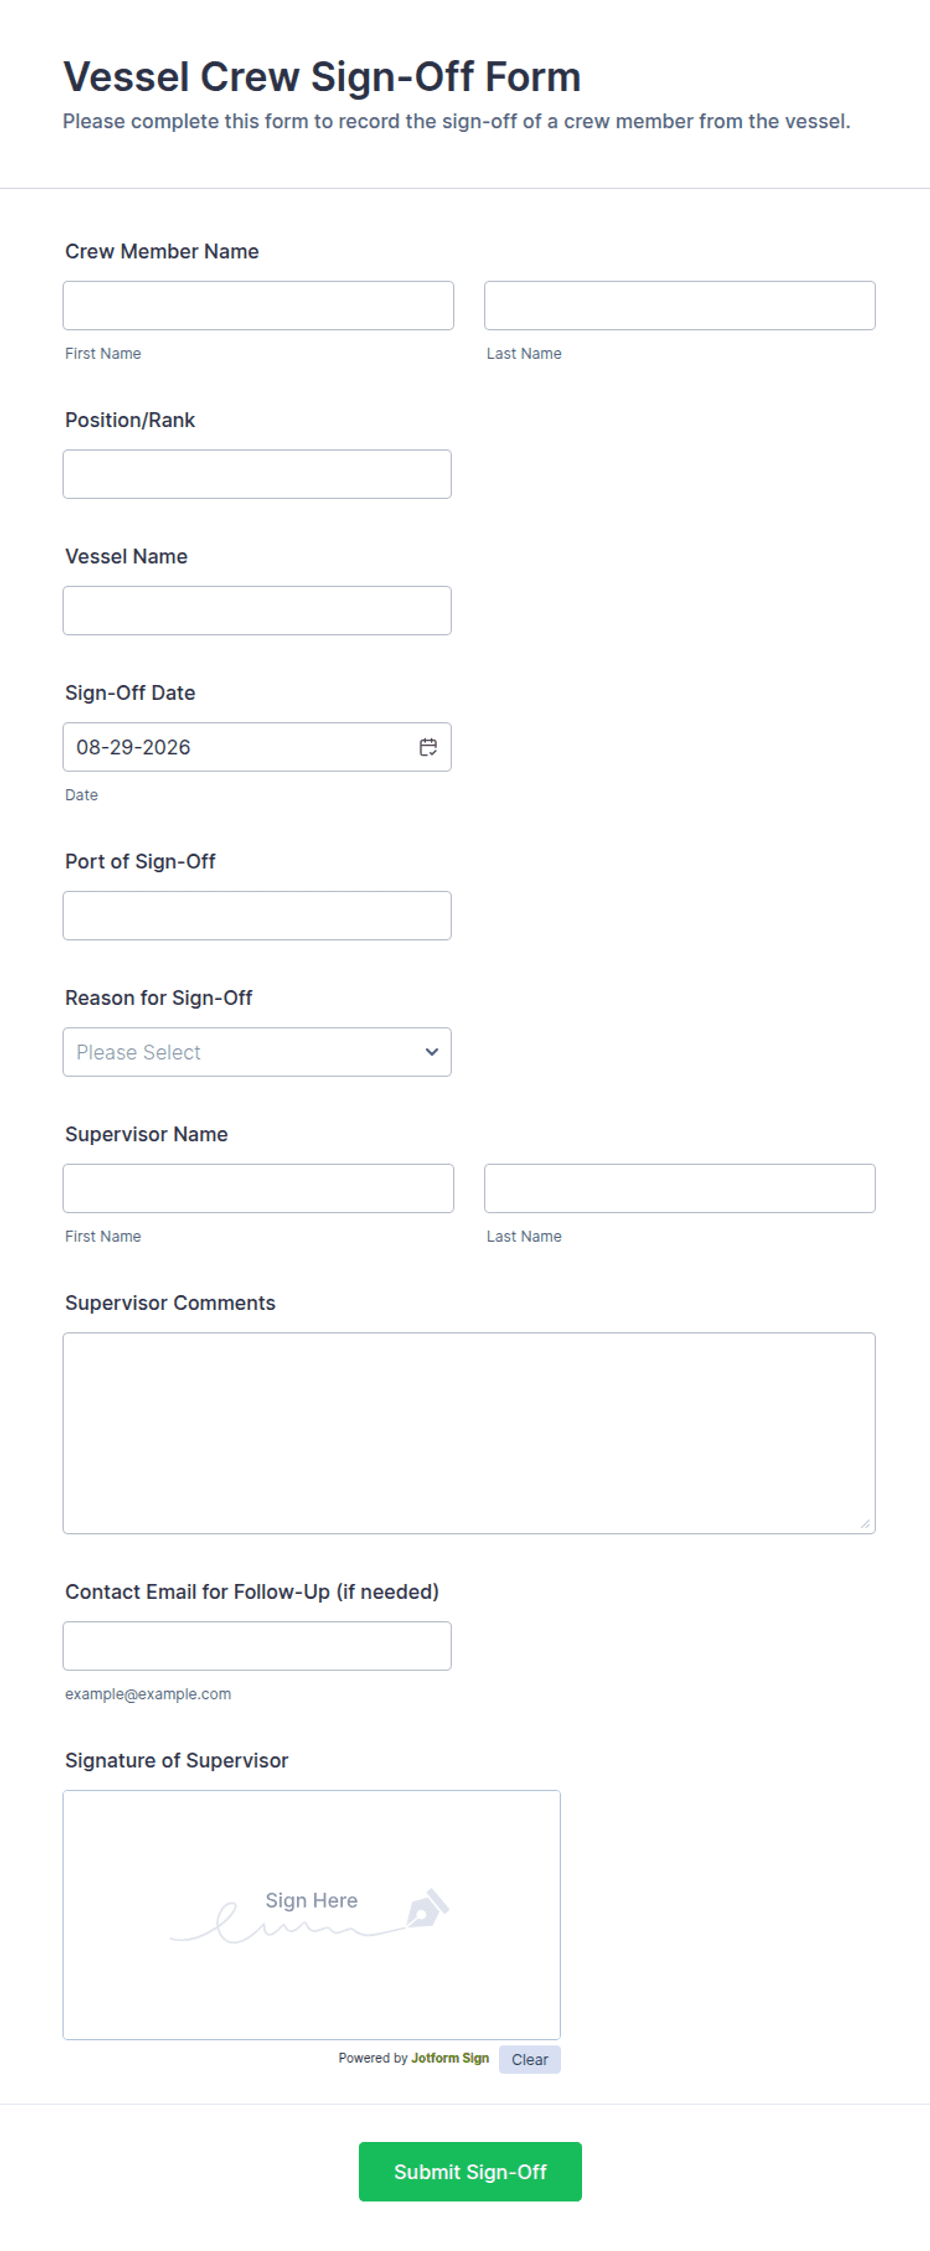Click the pen icon in signature box
This screenshot has width=930, height=2251.
tap(428, 1908)
